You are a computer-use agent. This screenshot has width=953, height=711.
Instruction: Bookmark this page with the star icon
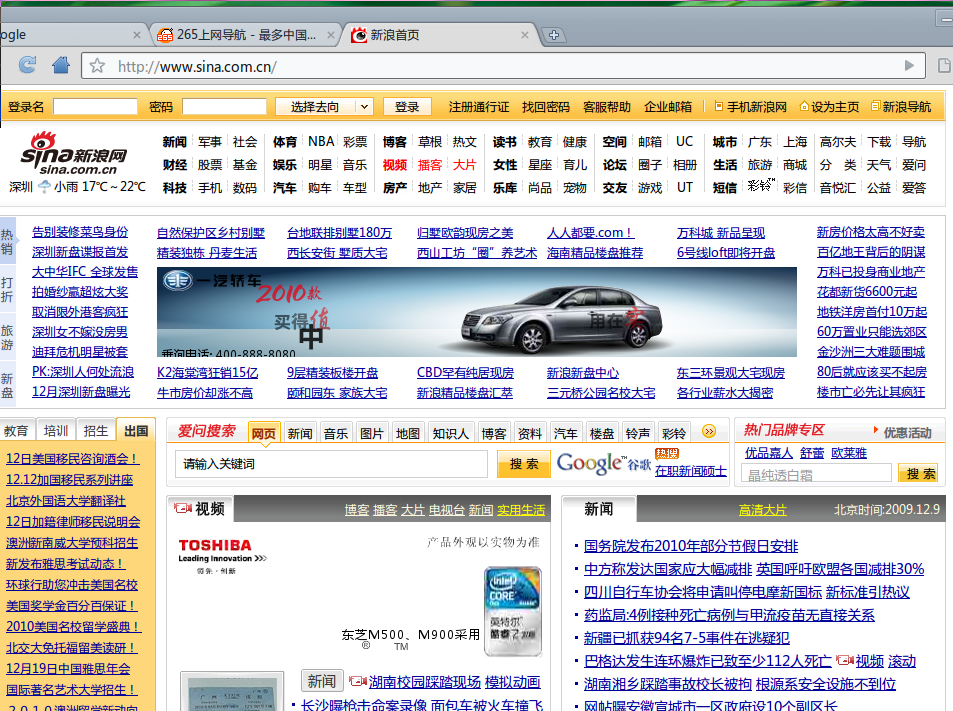pos(97,66)
